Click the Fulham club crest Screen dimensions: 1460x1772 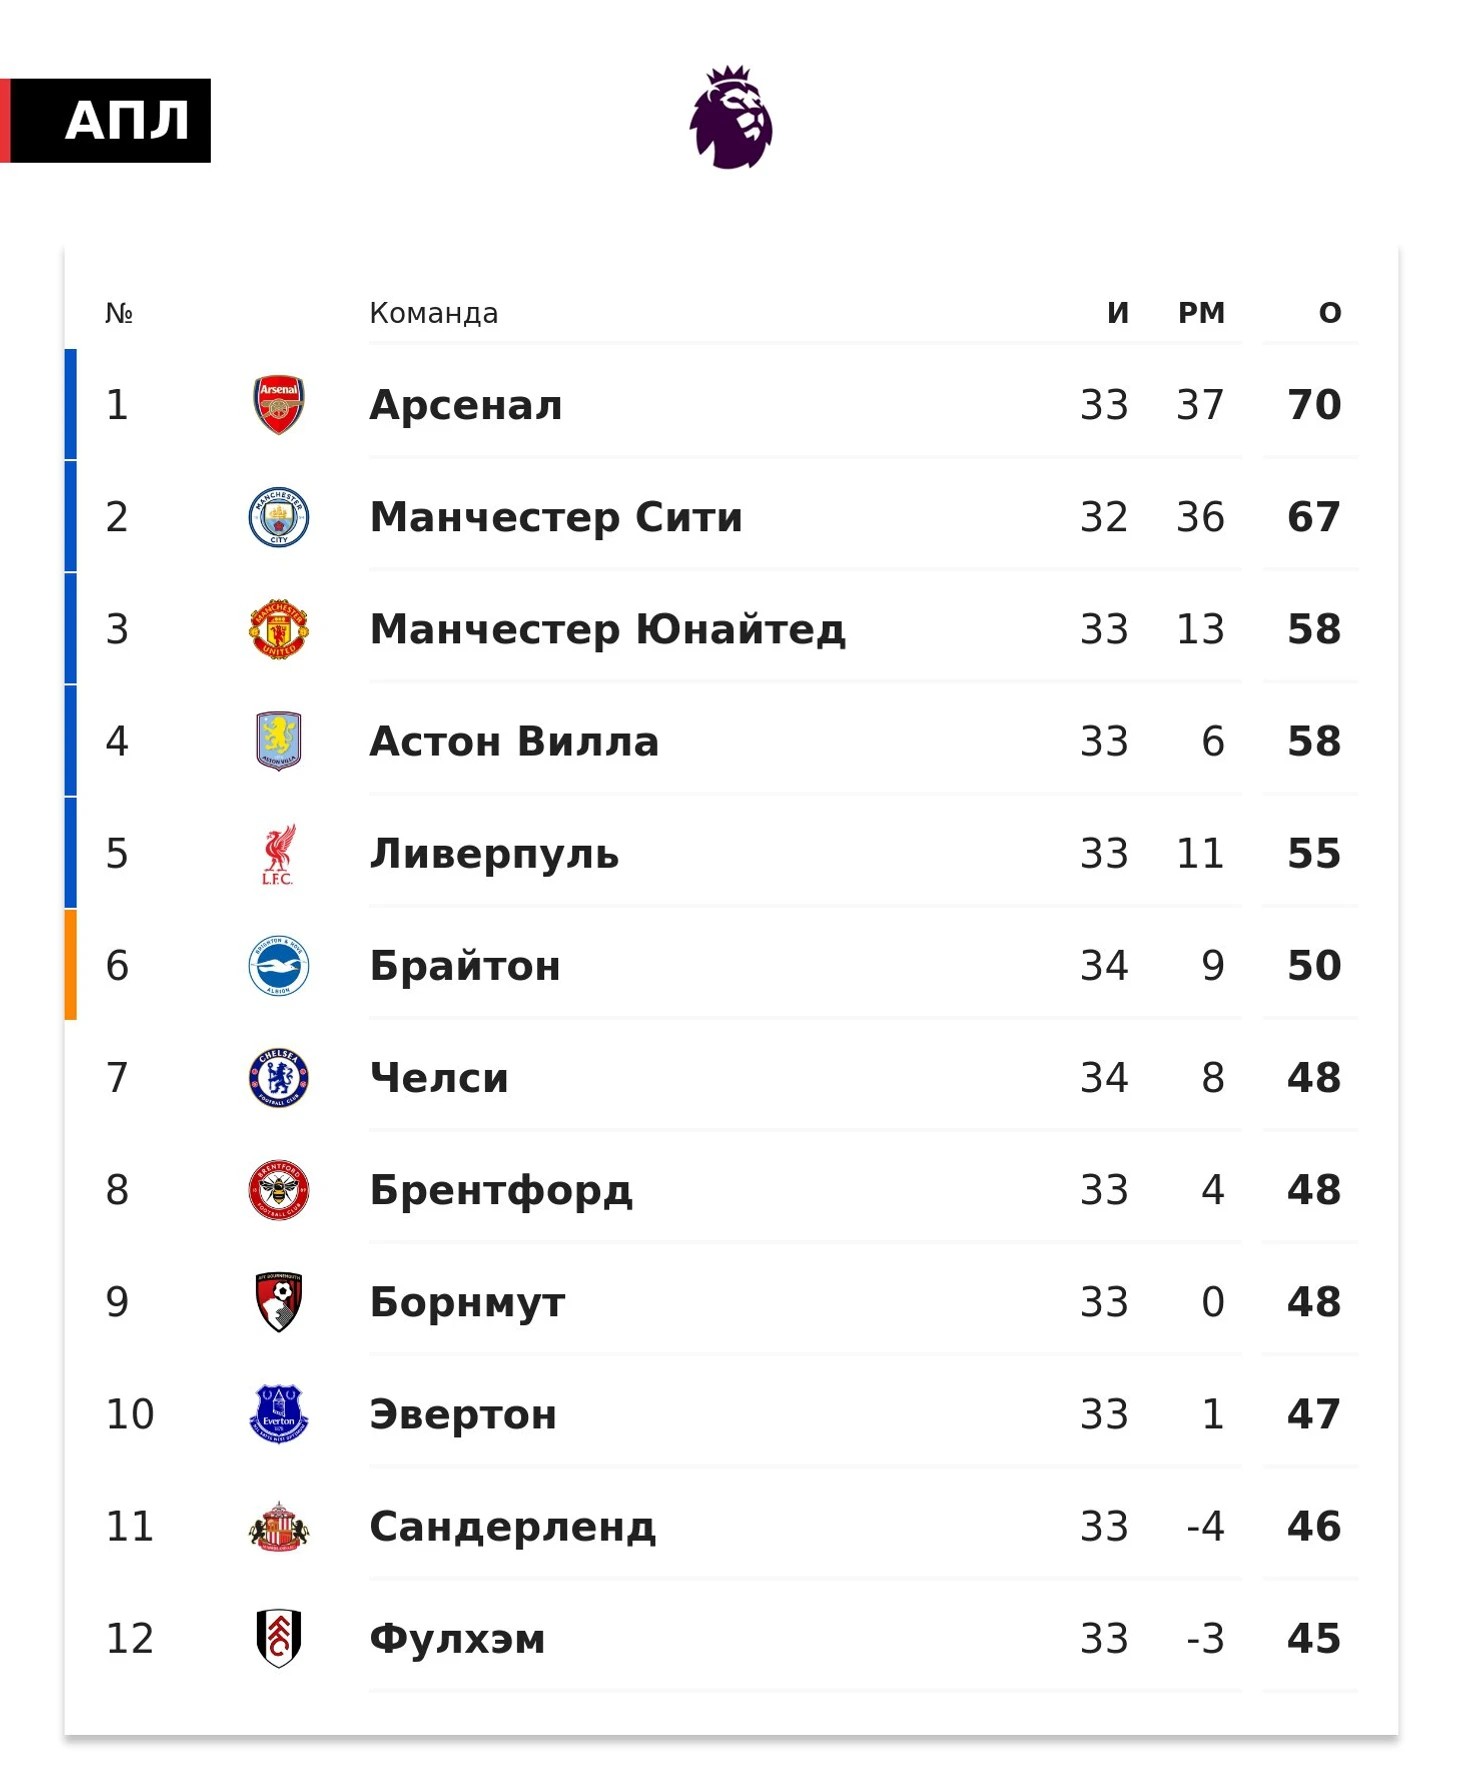tap(278, 1639)
